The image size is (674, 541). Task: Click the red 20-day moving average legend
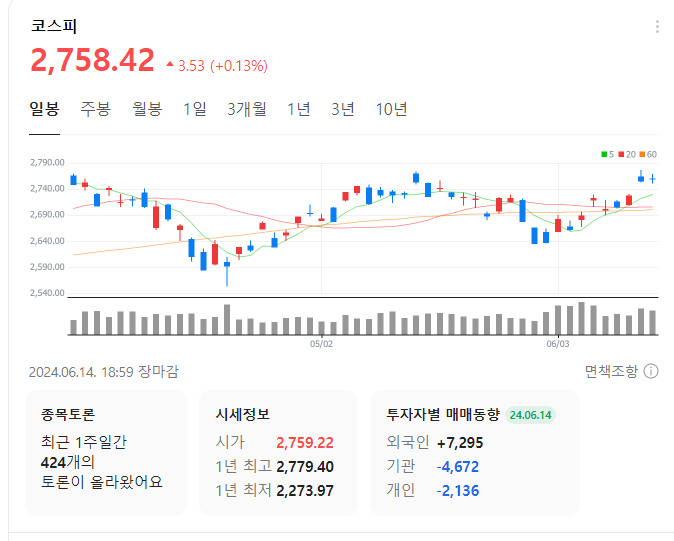tap(627, 154)
